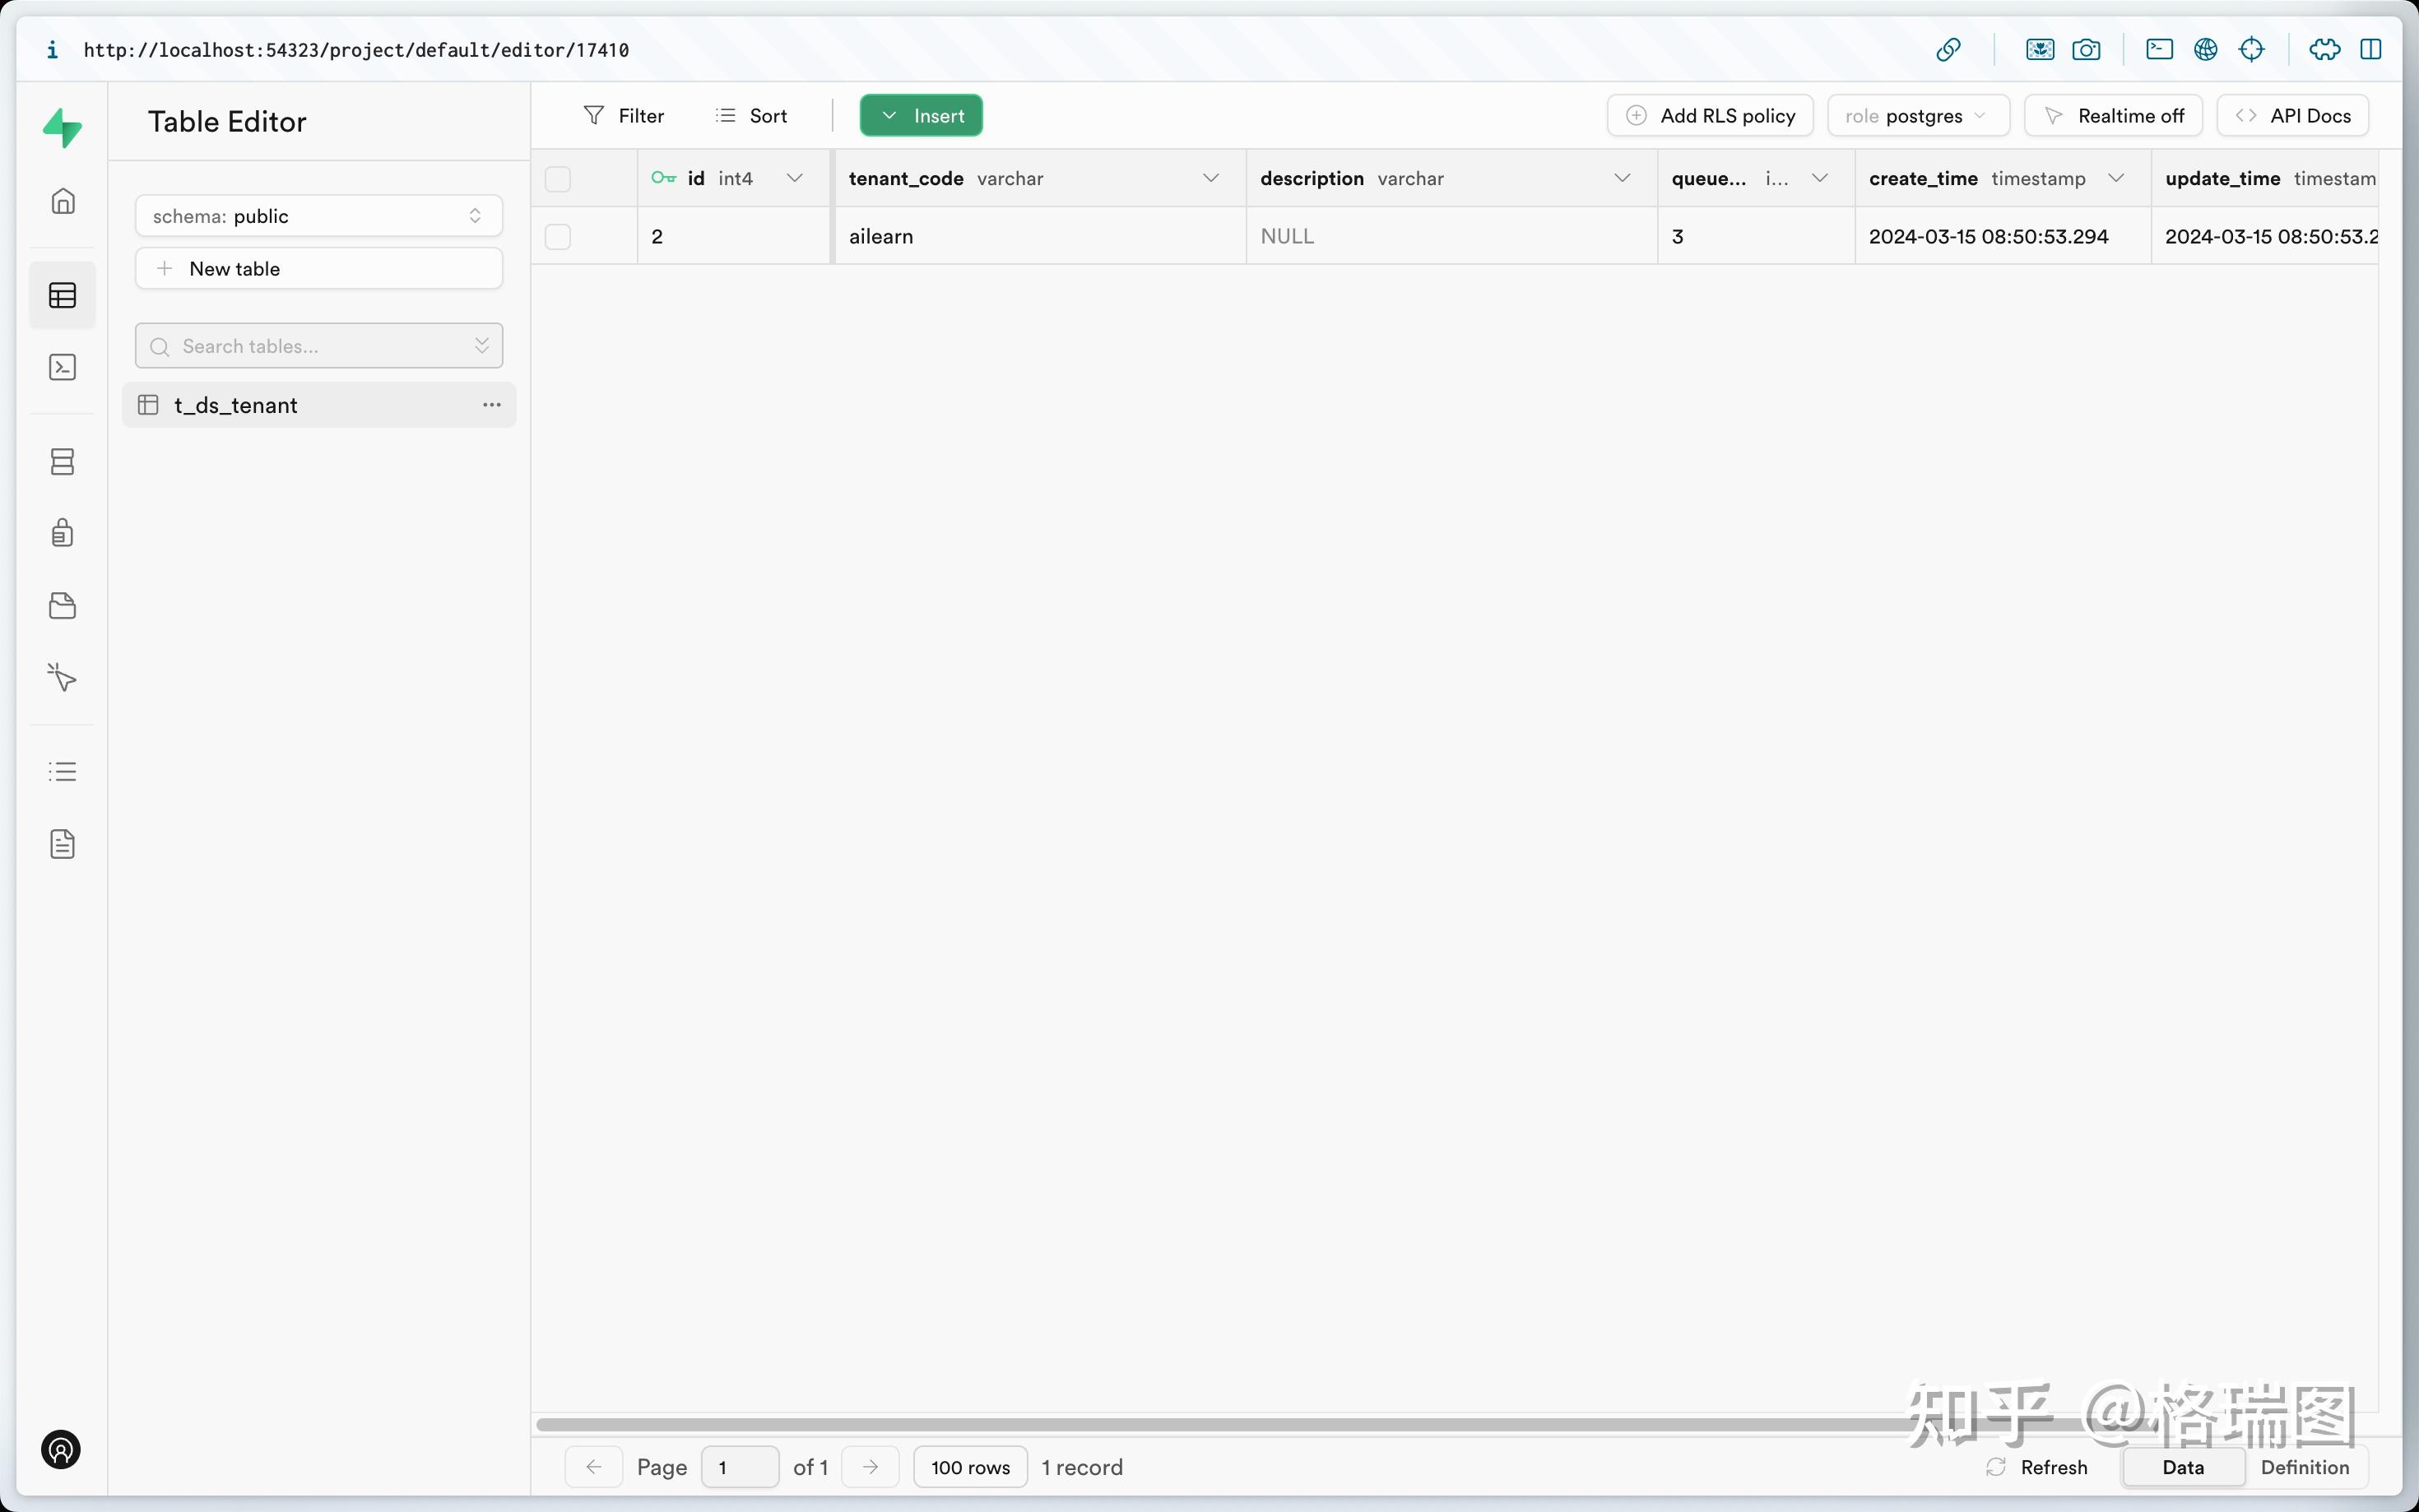Expand the tenant_code column menu chevron
This screenshot has height=1512, width=2419.
tap(1210, 178)
